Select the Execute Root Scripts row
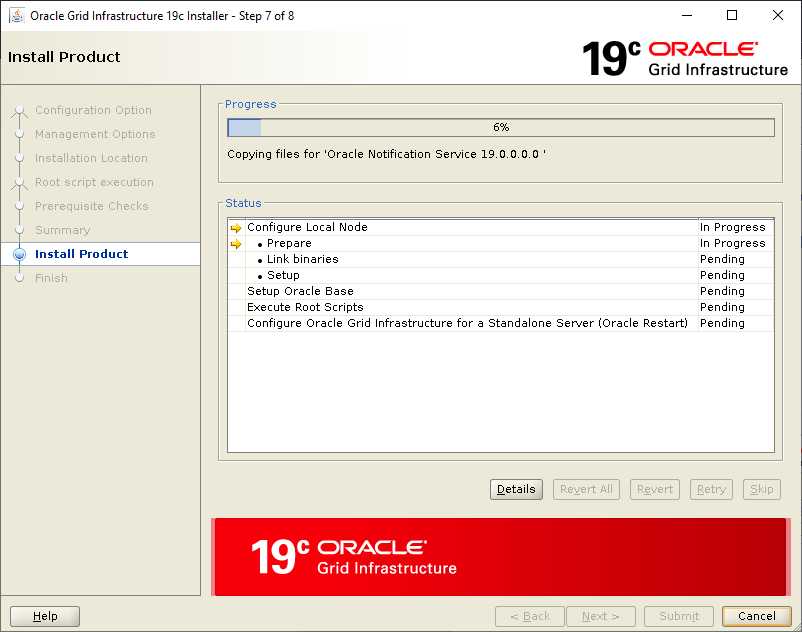The height and width of the screenshot is (632, 802). click(x=501, y=307)
